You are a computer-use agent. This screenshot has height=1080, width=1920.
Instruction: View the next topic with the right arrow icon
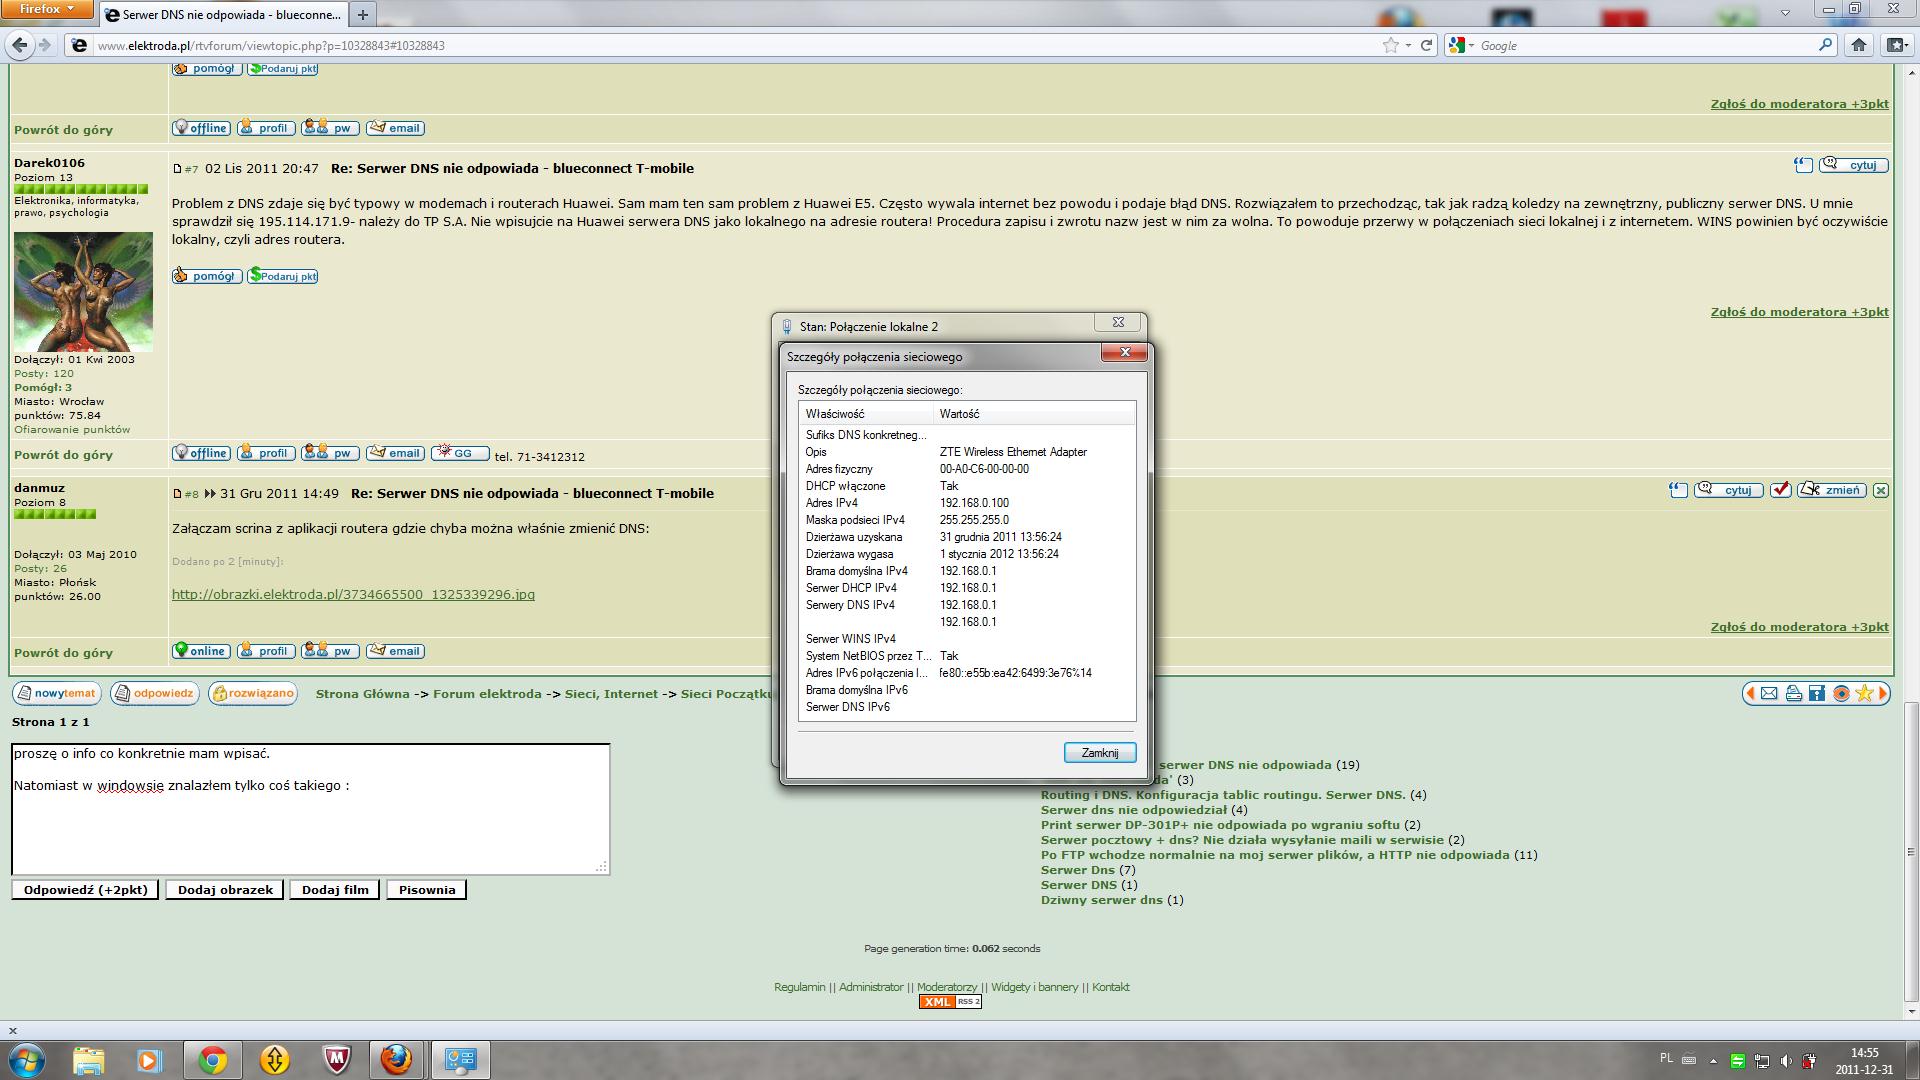tap(1883, 693)
